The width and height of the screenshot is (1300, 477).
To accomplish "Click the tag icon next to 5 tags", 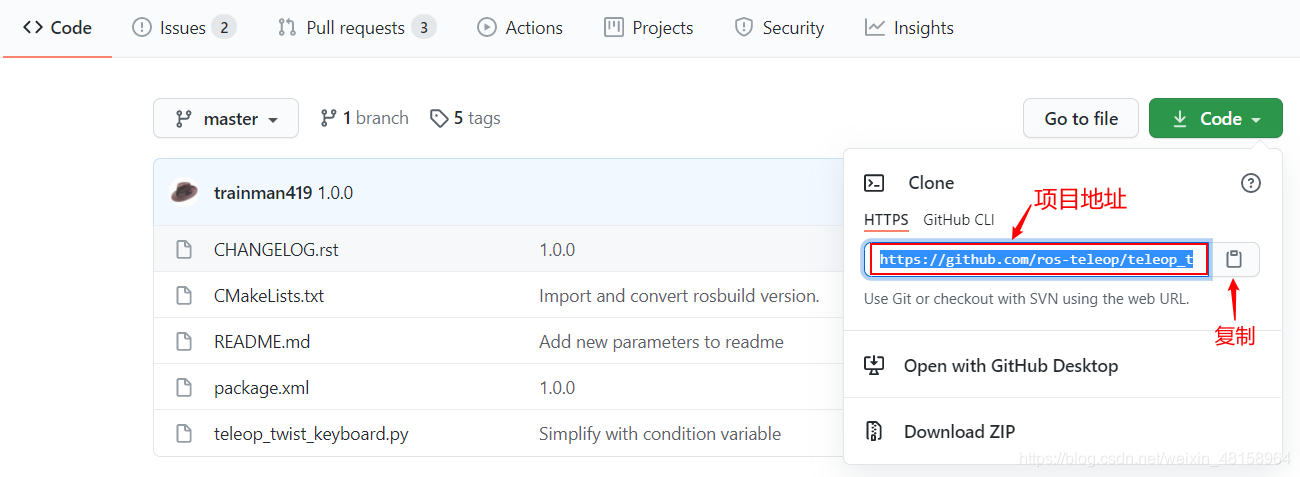I will coord(439,118).
